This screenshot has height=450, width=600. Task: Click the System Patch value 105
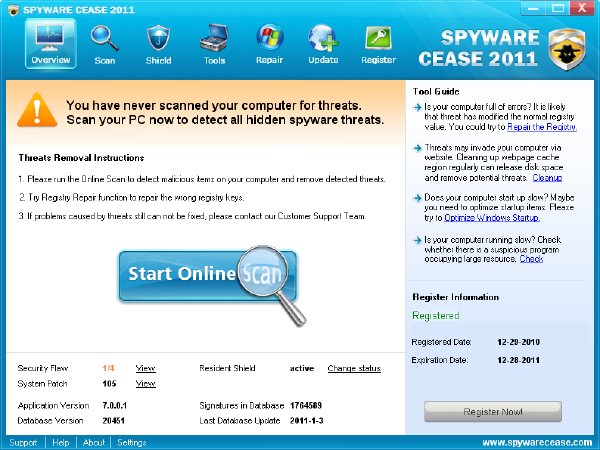pyautogui.click(x=109, y=383)
